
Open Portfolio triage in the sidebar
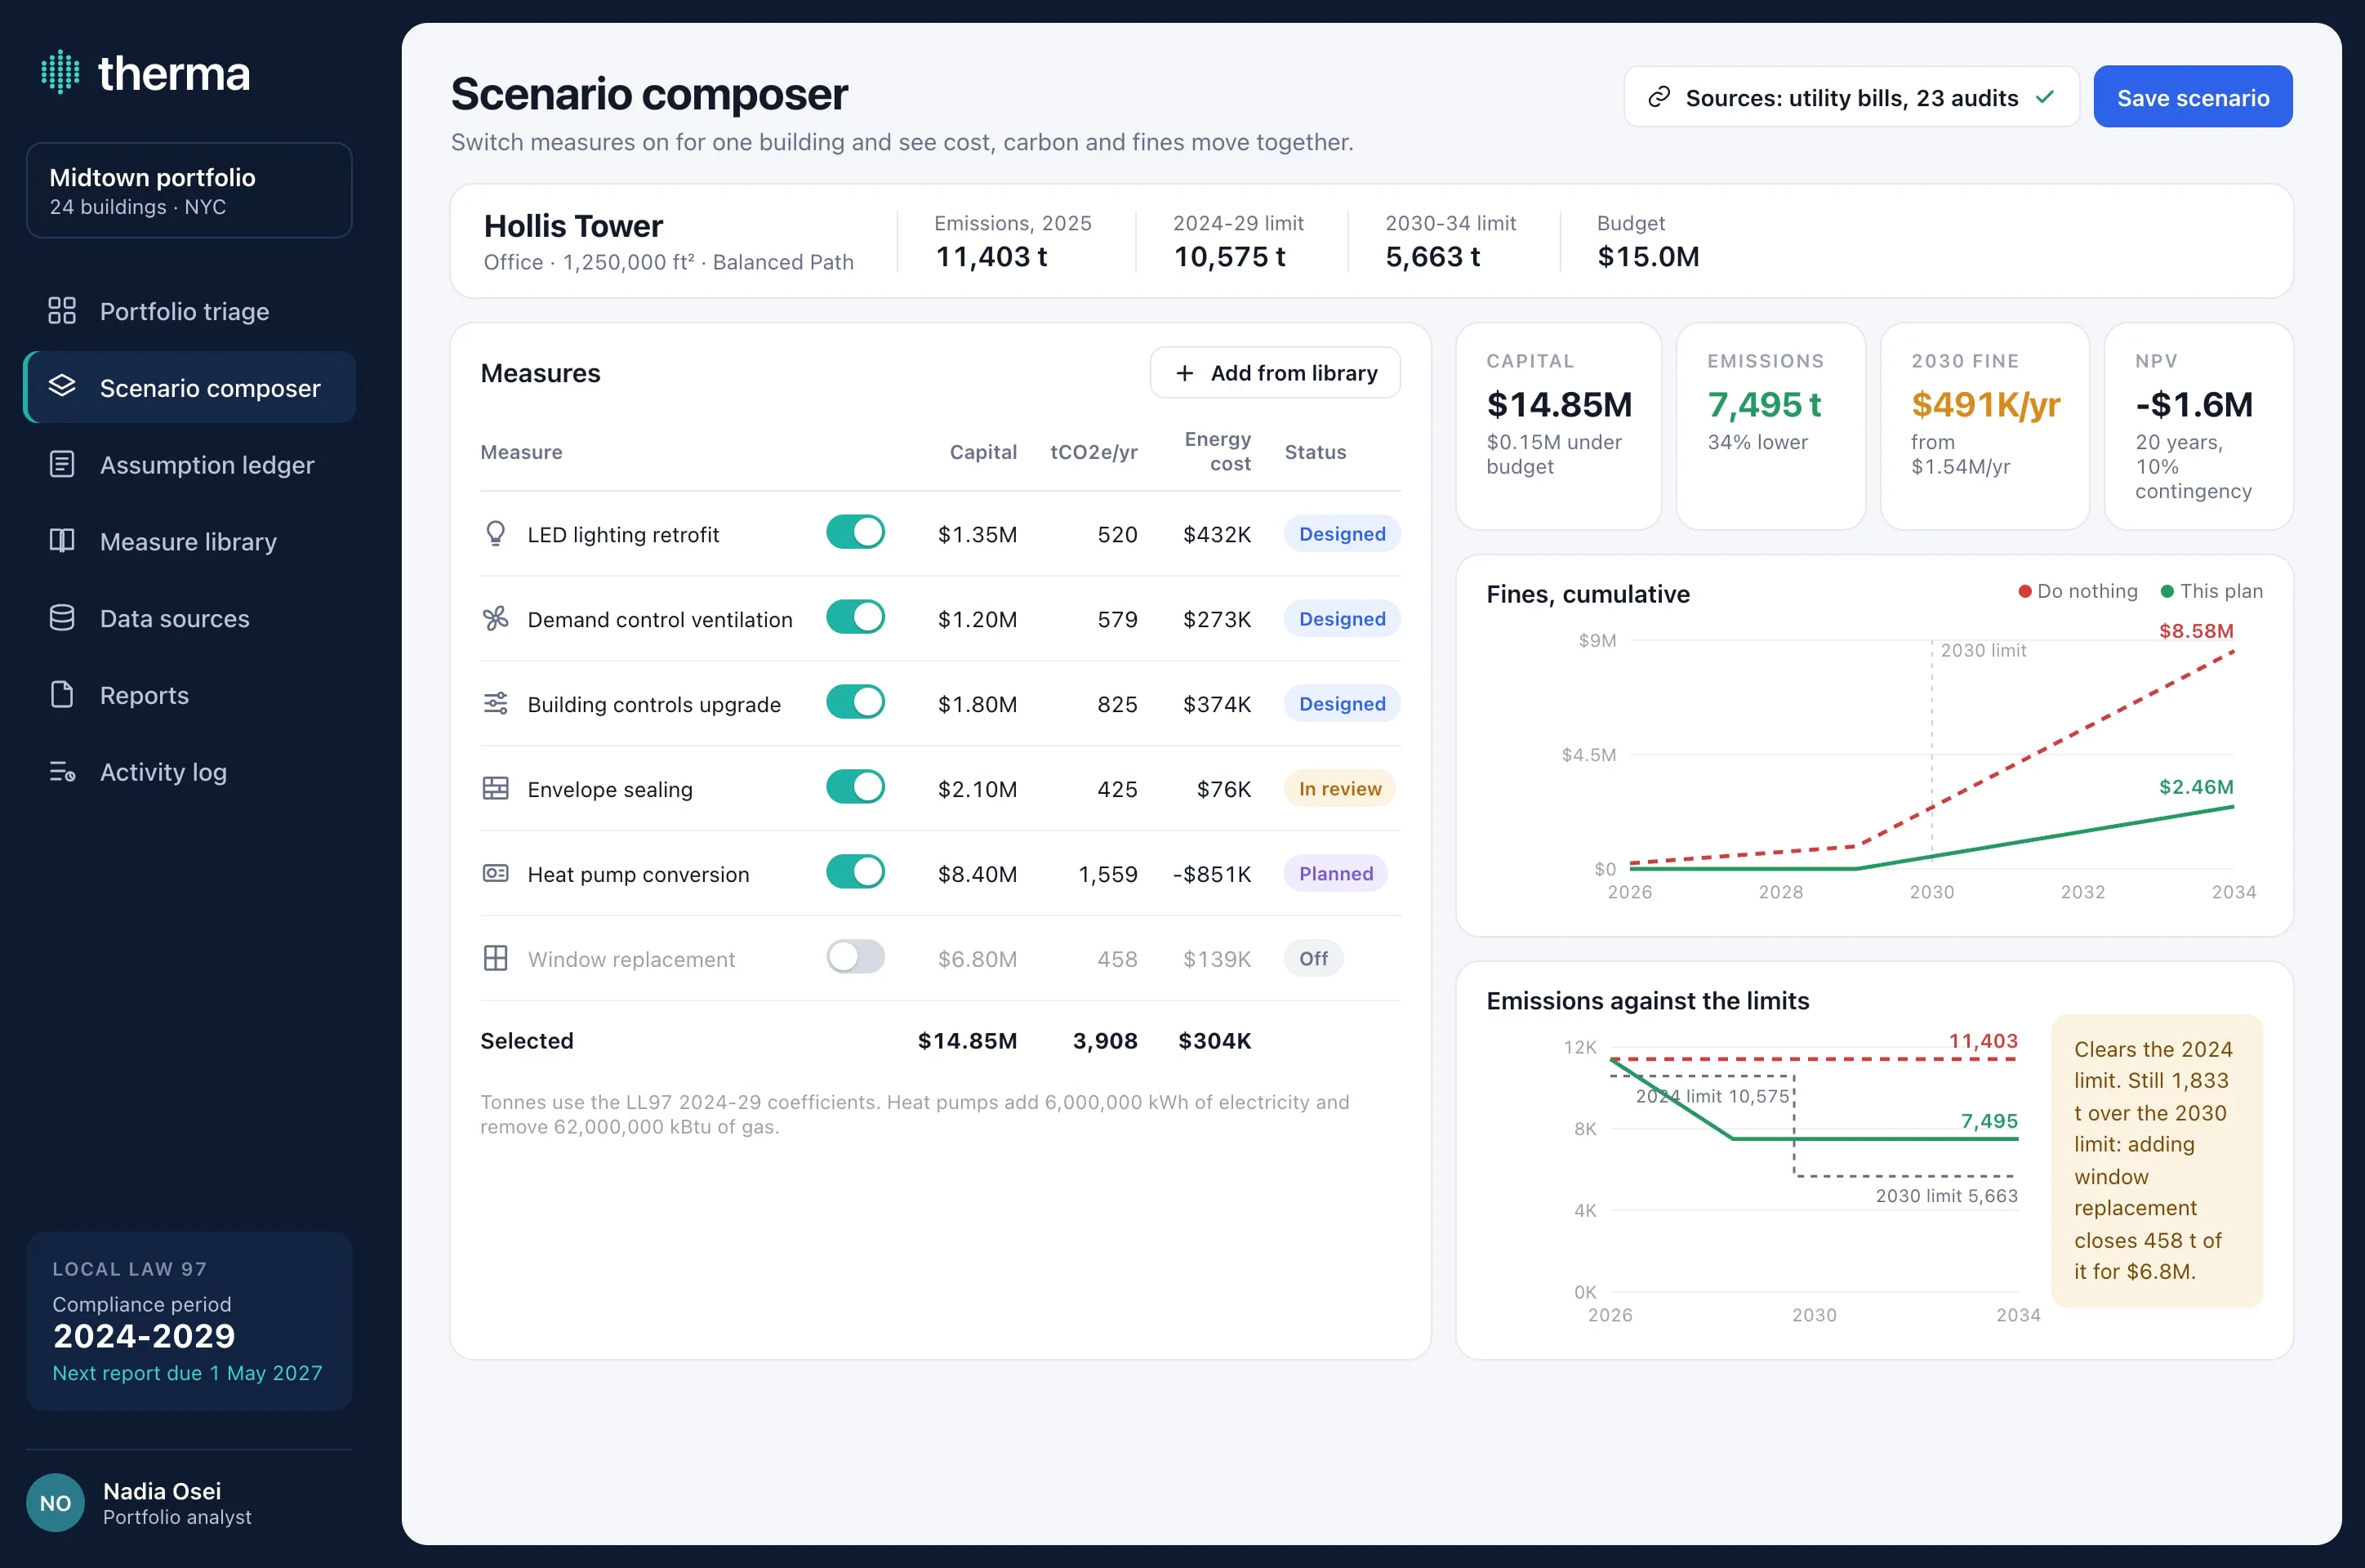(189, 311)
